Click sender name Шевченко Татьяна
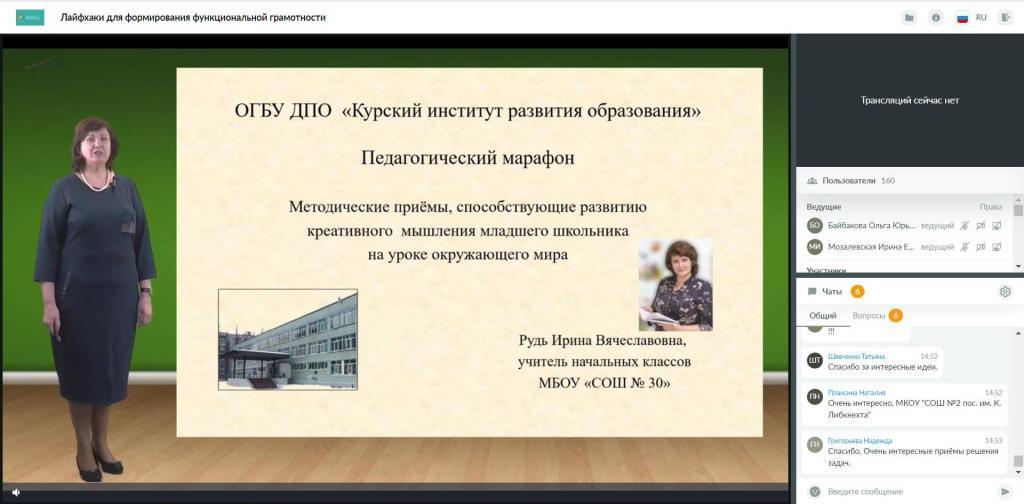Image resolution: width=1024 pixels, height=504 pixels. tap(856, 356)
